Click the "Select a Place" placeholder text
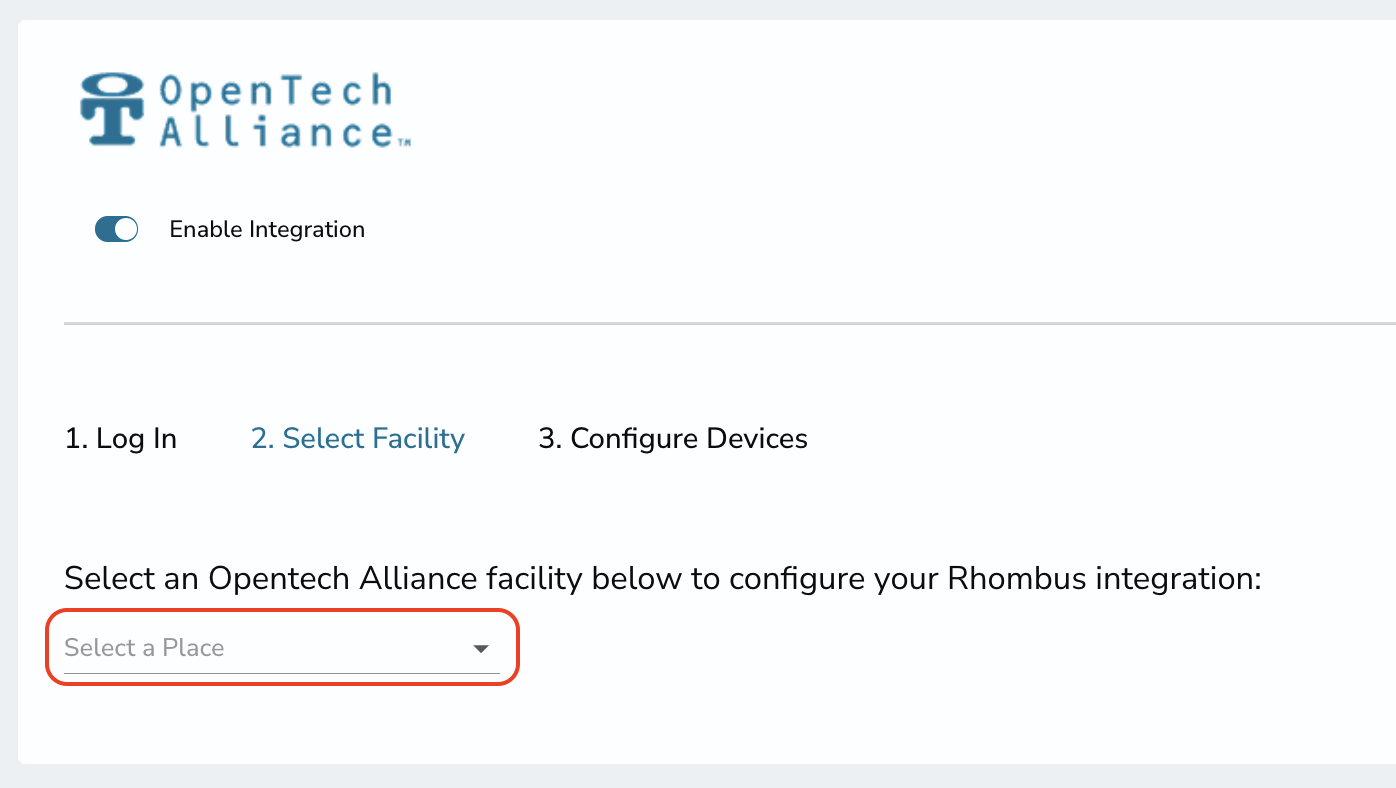Screen dimensions: 1396x788 (144, 648)
